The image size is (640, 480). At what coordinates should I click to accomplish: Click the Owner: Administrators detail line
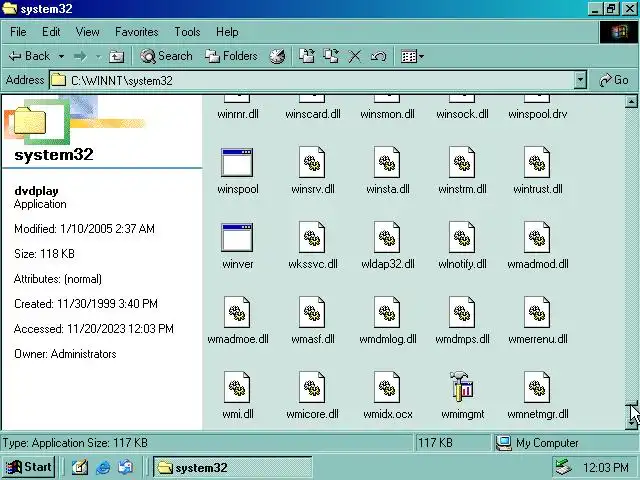click(65, 354)
